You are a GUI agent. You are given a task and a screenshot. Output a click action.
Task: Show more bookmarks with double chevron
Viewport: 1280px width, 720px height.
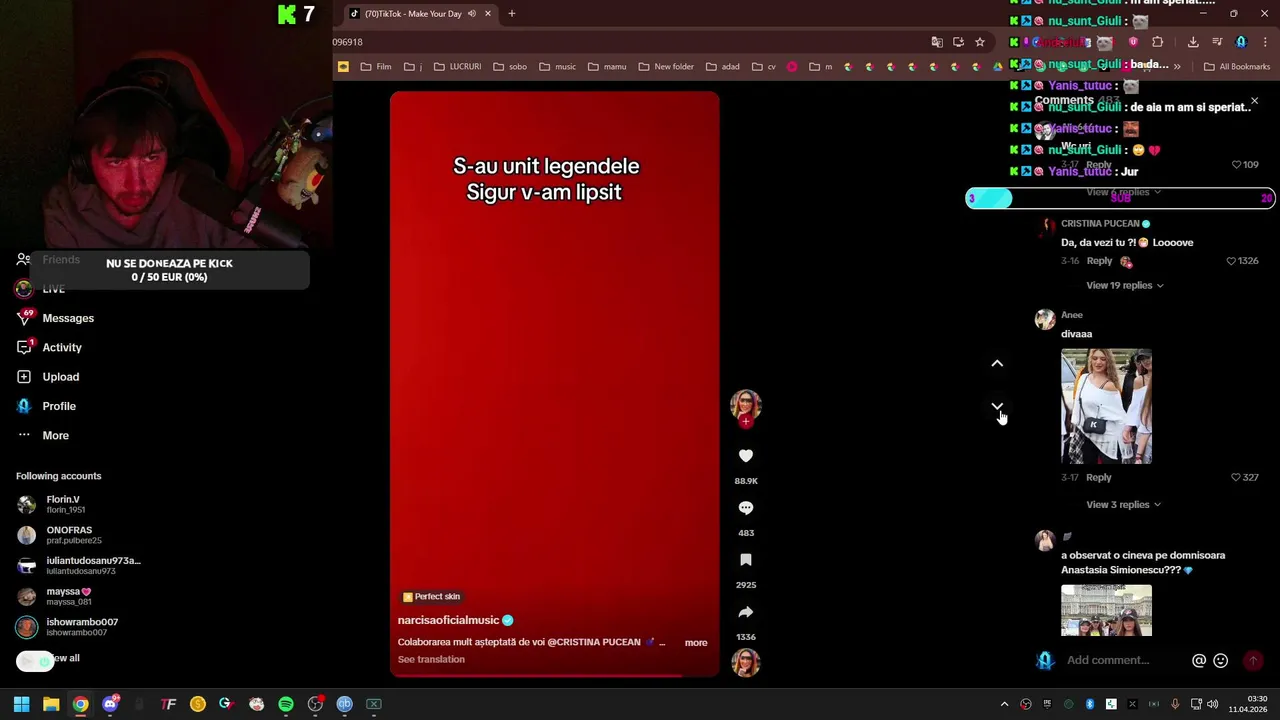1177,67
